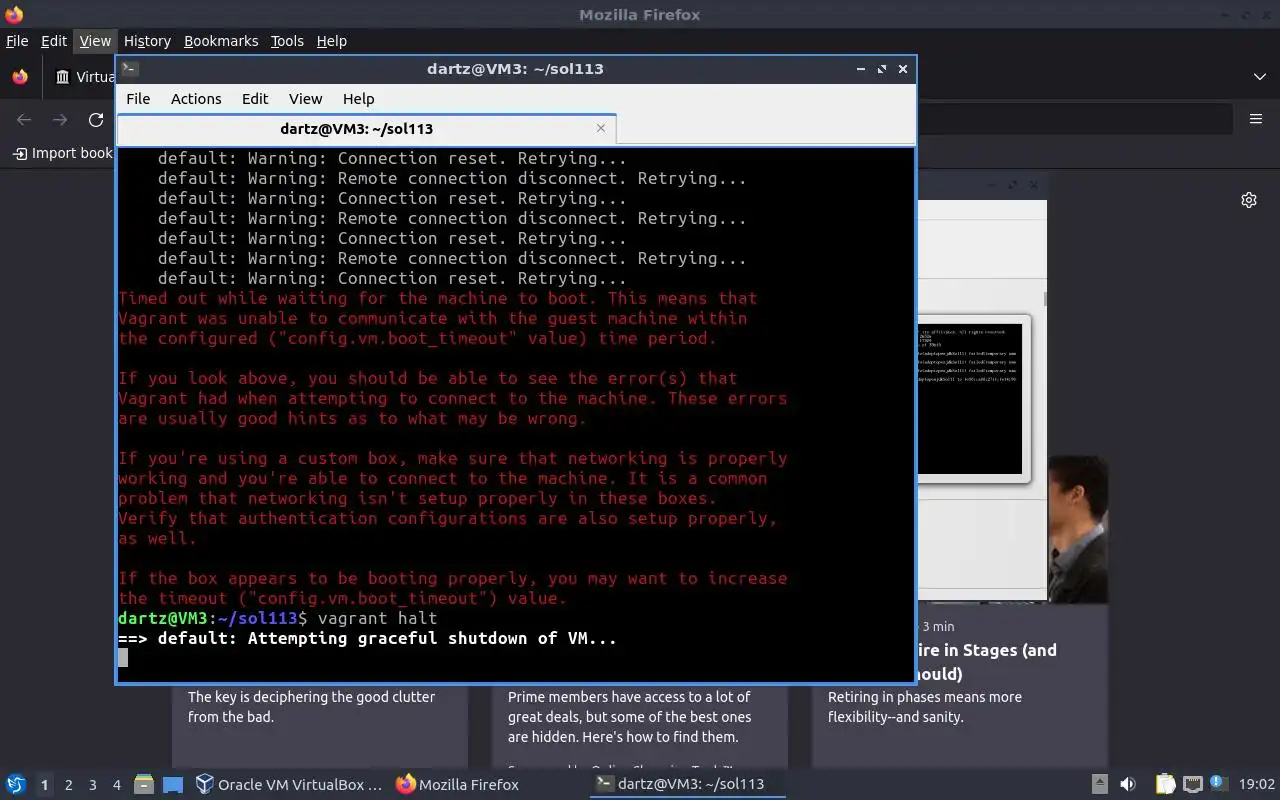Open Firefox hamburger application menu
Image resolution: width=1280 pixels, height=800 pixels.
click(1256, 119)
